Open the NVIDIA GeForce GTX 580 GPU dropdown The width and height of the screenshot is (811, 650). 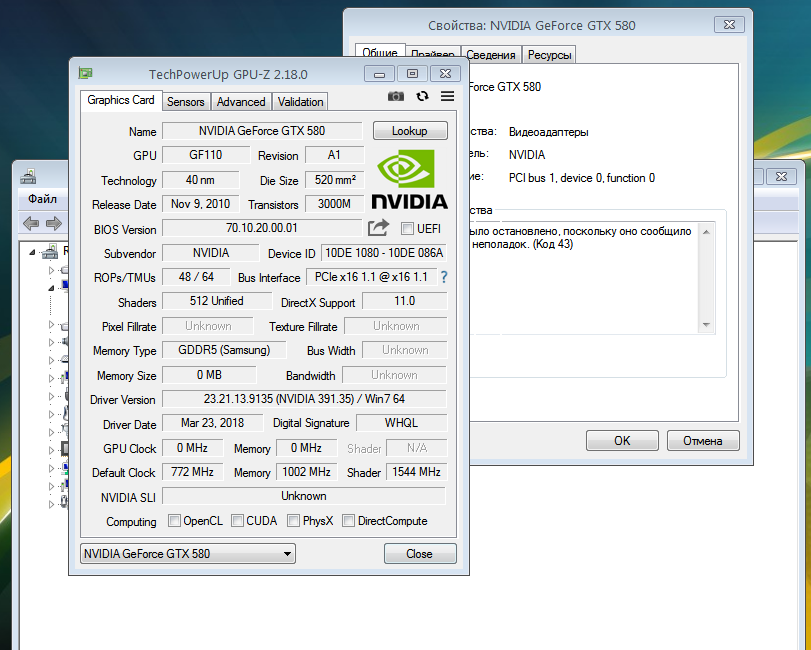(x=188, y=554)
